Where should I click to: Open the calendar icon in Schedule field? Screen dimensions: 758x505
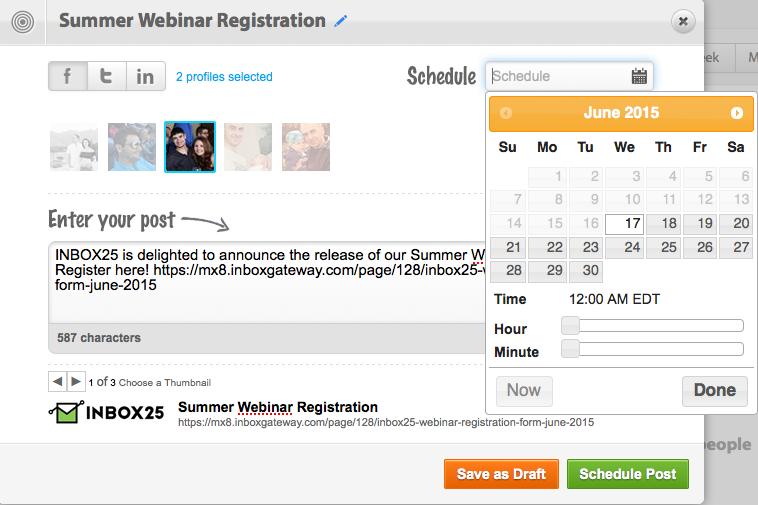[639, 76]
